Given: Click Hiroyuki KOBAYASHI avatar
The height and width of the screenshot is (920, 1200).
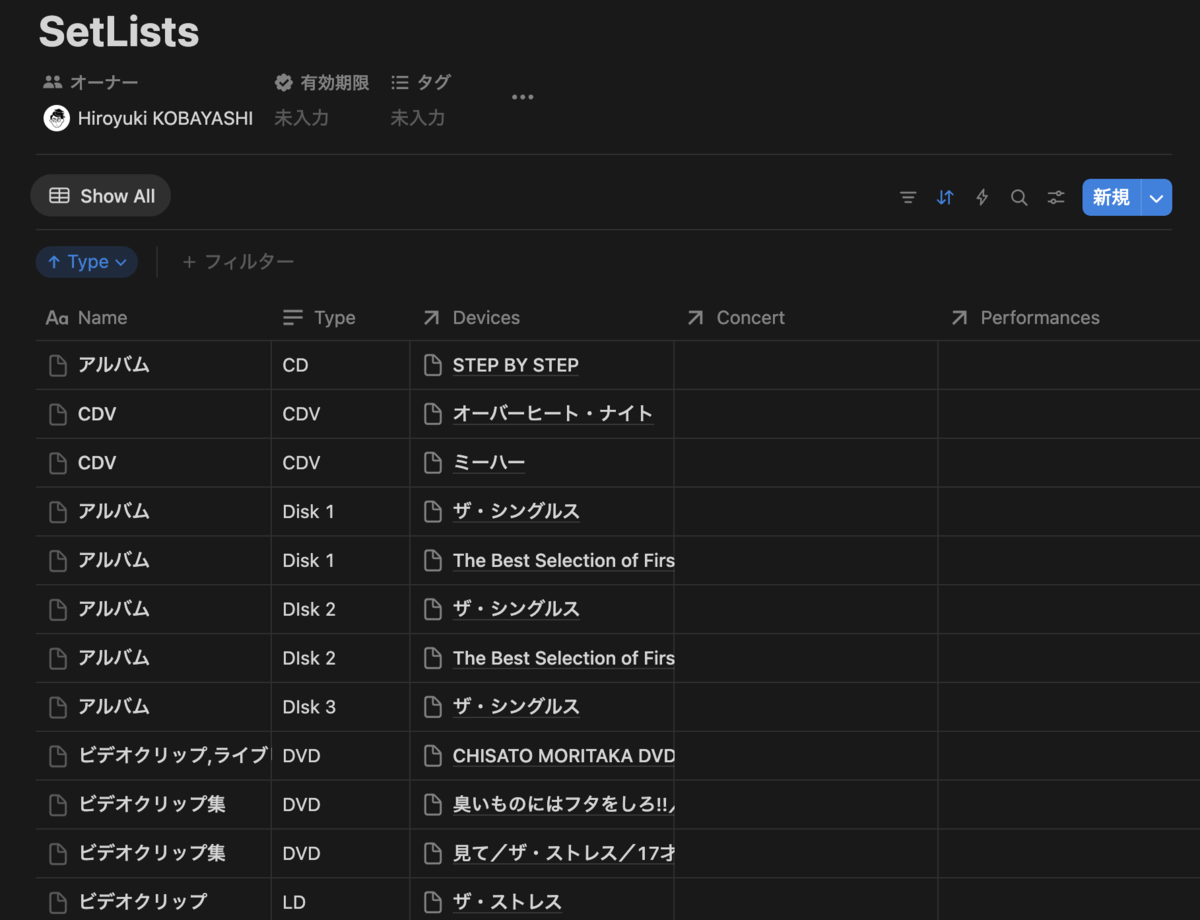Looking at the screenshot, I should [x=57, y=118].
